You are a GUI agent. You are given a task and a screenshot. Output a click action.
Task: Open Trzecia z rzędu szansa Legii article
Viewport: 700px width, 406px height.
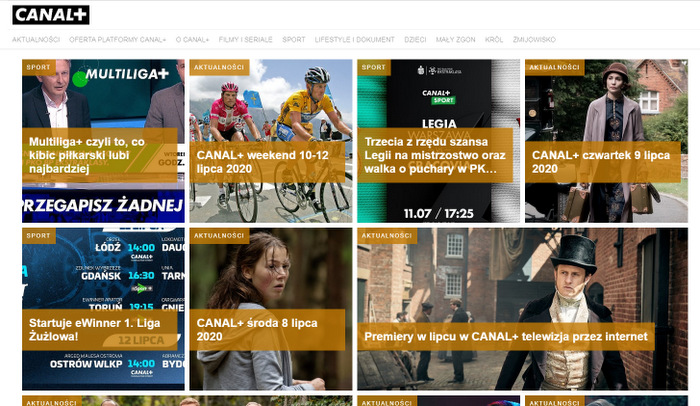[x=435, y=155]
